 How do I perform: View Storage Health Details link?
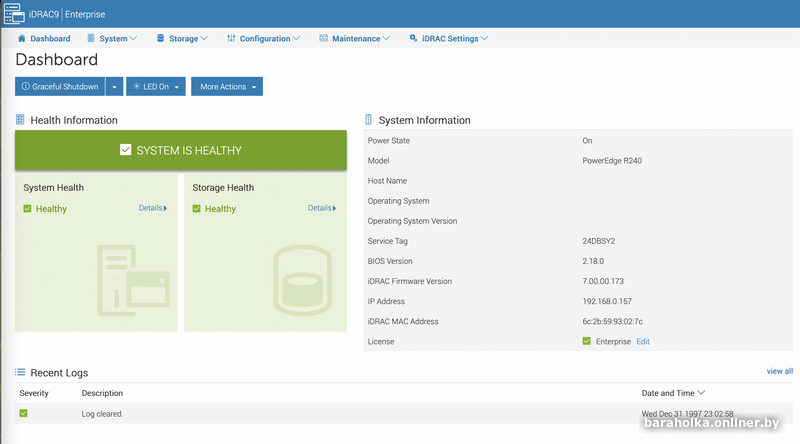click(321, 208)
